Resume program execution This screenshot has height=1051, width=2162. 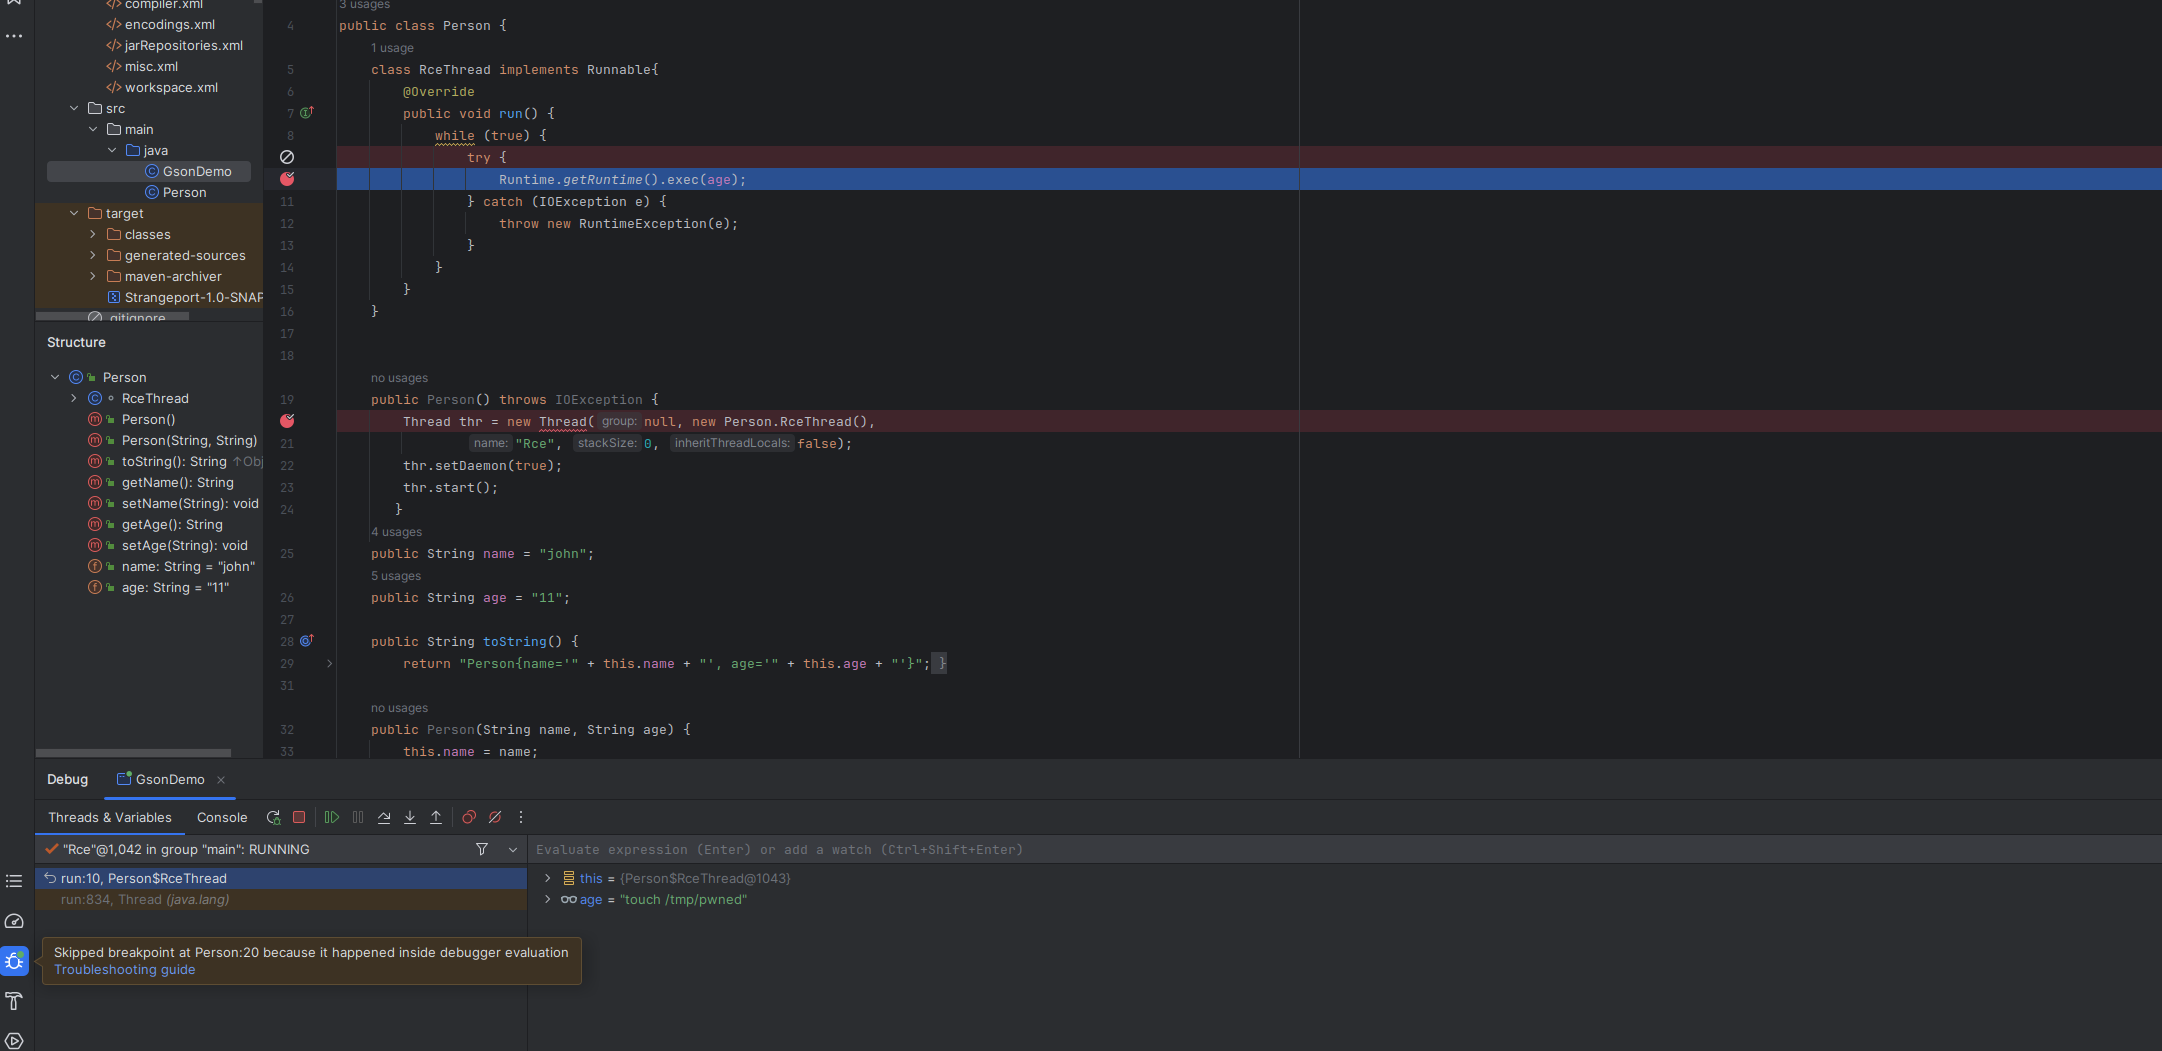(332, 817)
